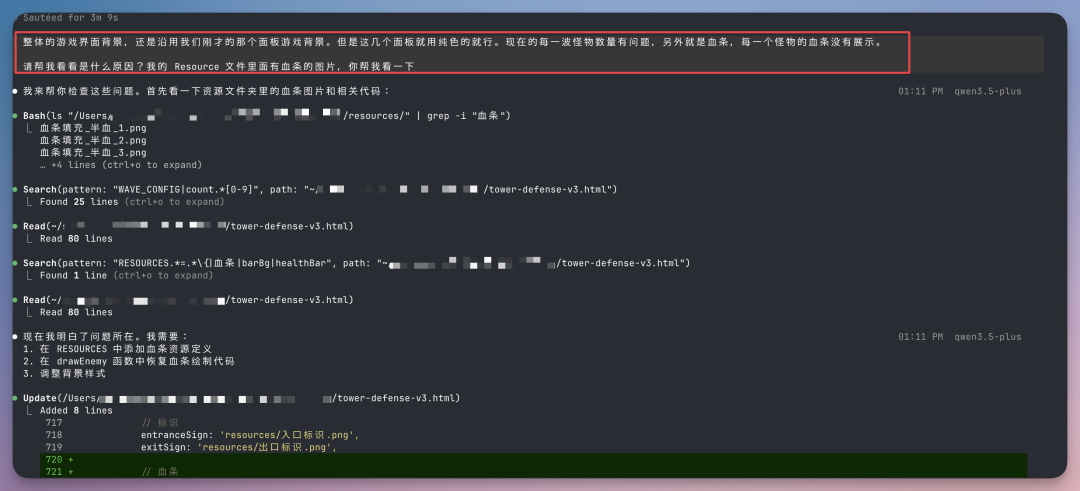Click step "1. 在 RESOURCES 中添加血条资源定义"
This screenshot has height=491, width=1080.
point(117,348)
